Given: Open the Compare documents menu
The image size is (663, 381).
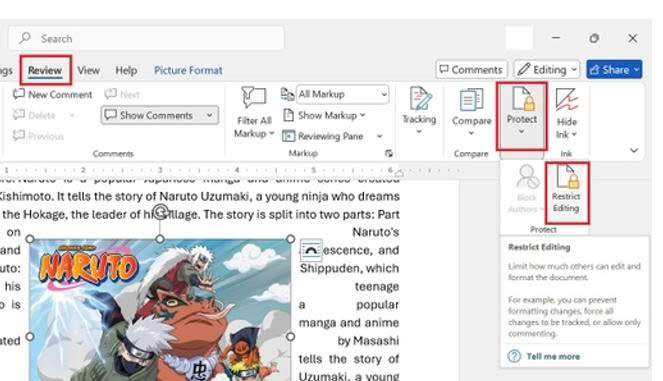Looking at the screenshot, I should pos(471,112).
